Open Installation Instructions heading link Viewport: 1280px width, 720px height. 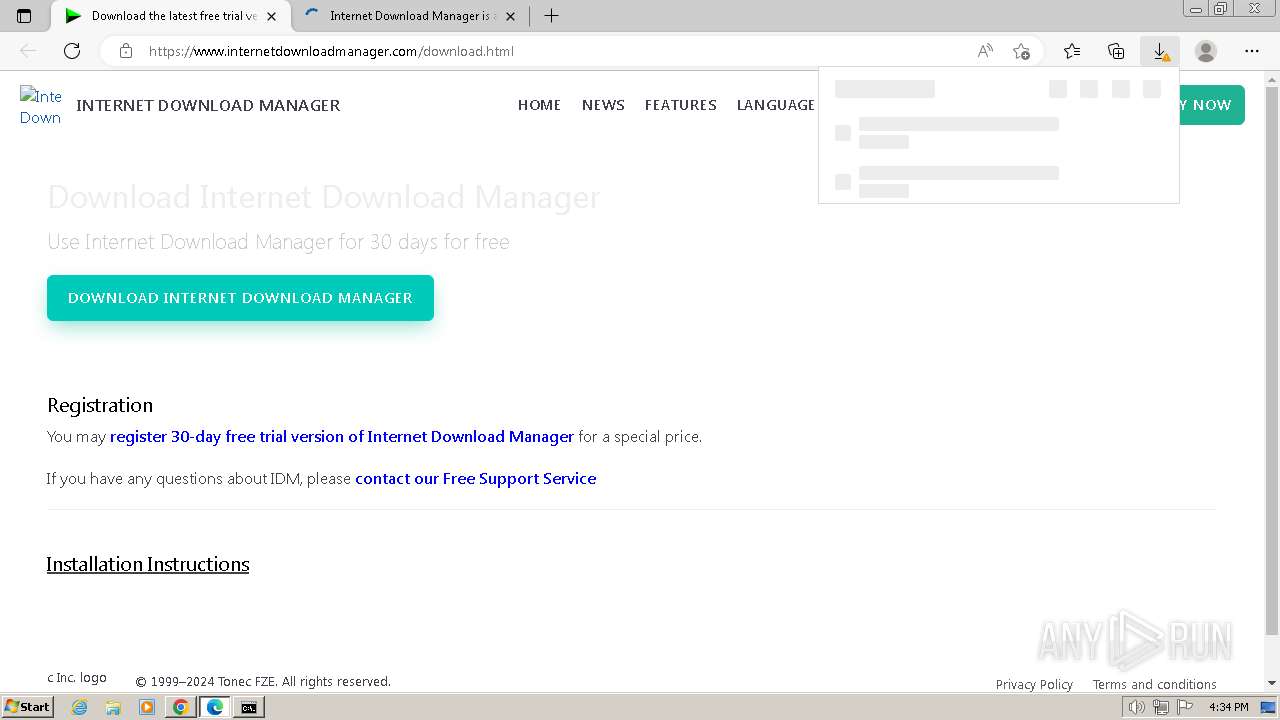pos(148,564)
